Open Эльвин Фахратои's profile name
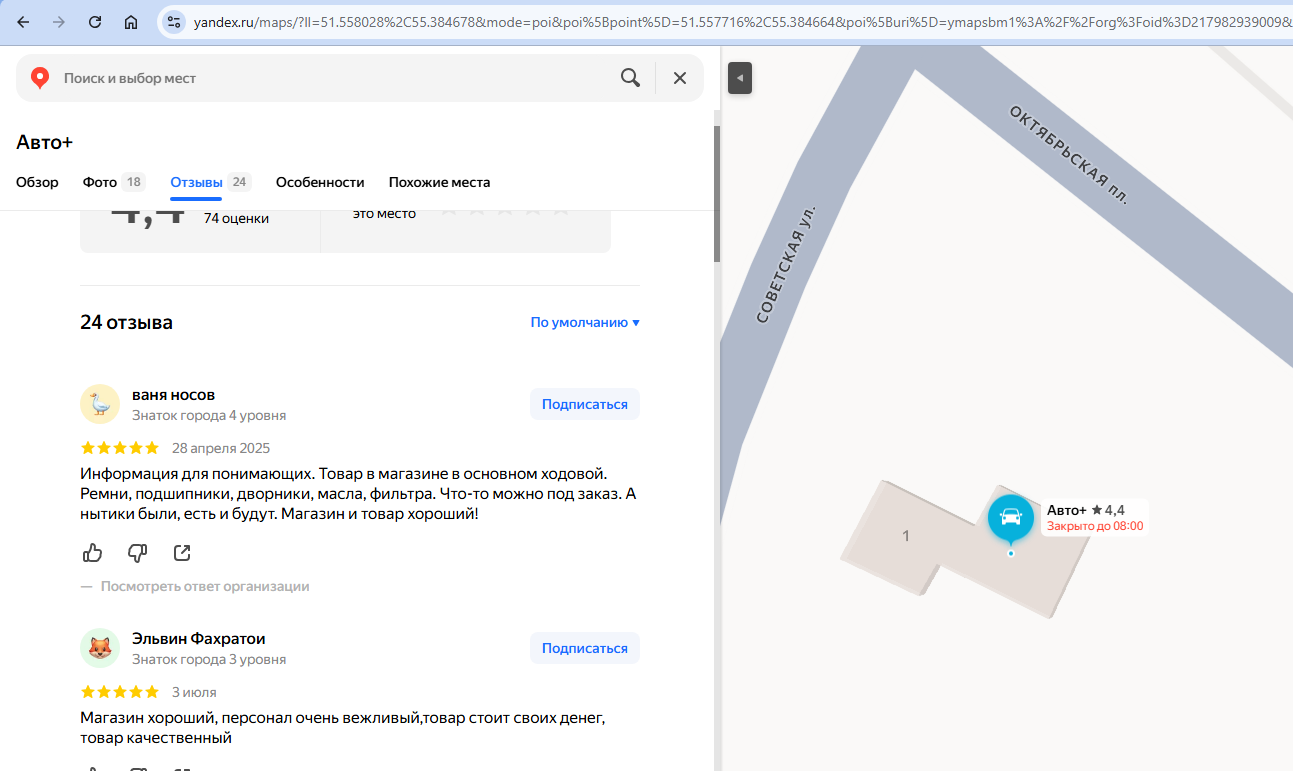This screenshot has height=771, width=1293. (199, 638)
